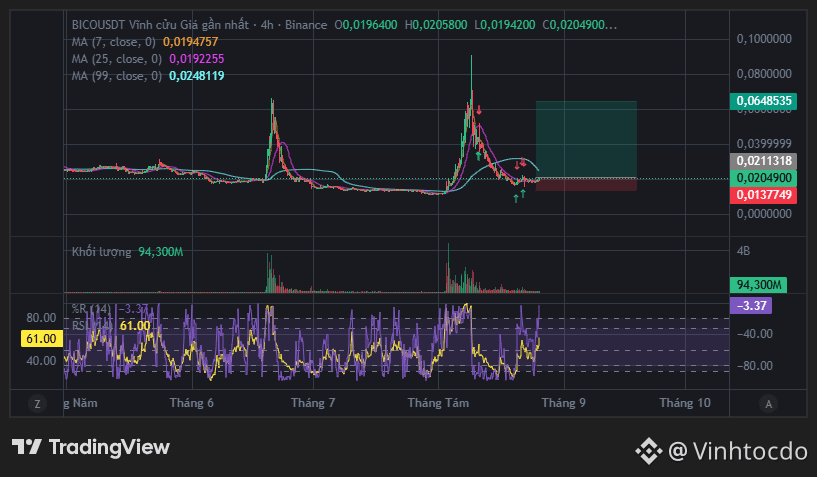Click the 80.00 RSI axis label
Viewport: 817px width, 477px height.
[41, 318]
